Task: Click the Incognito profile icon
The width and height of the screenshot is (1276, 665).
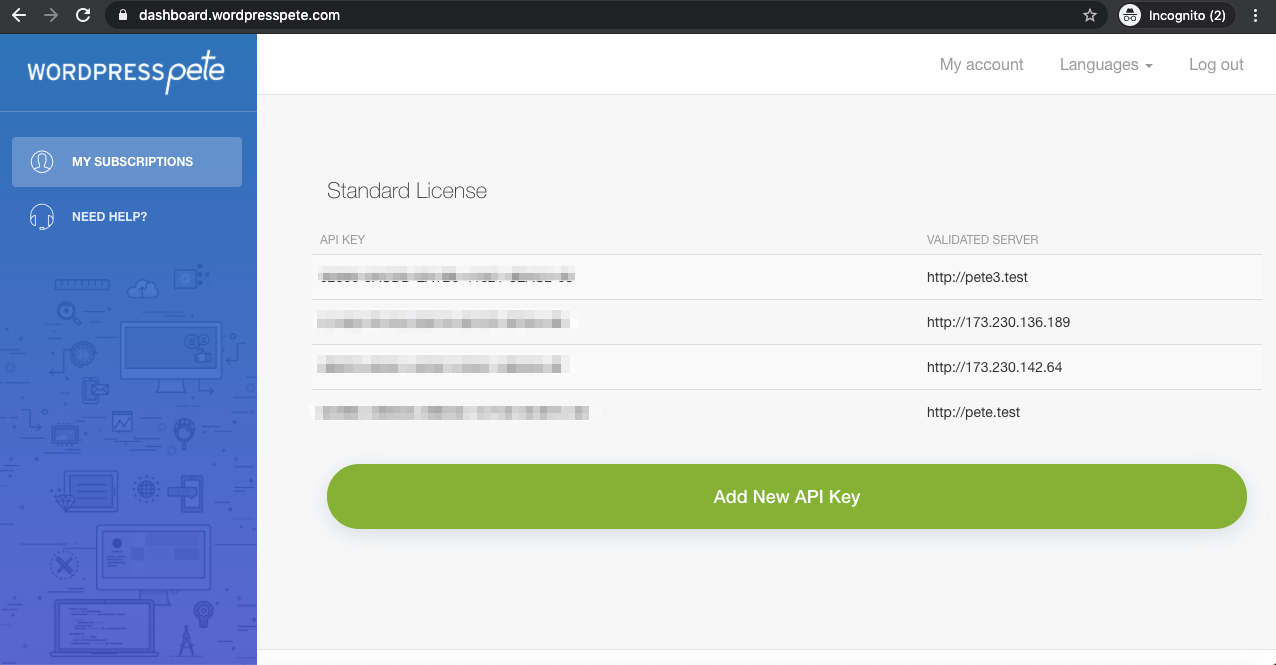Action: pyautogui.click(x=1130, y=16)
